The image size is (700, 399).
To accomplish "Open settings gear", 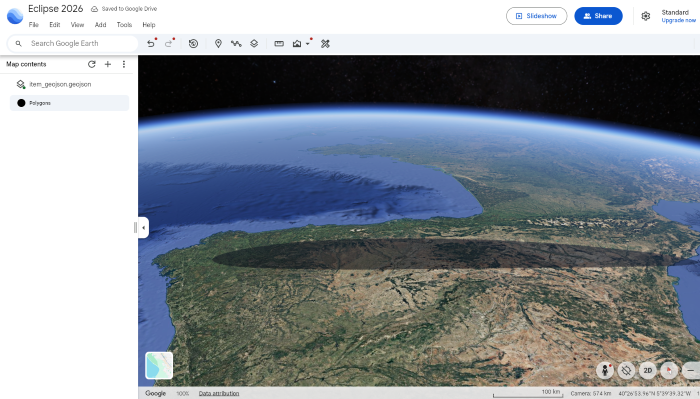I will pos(646,16).
